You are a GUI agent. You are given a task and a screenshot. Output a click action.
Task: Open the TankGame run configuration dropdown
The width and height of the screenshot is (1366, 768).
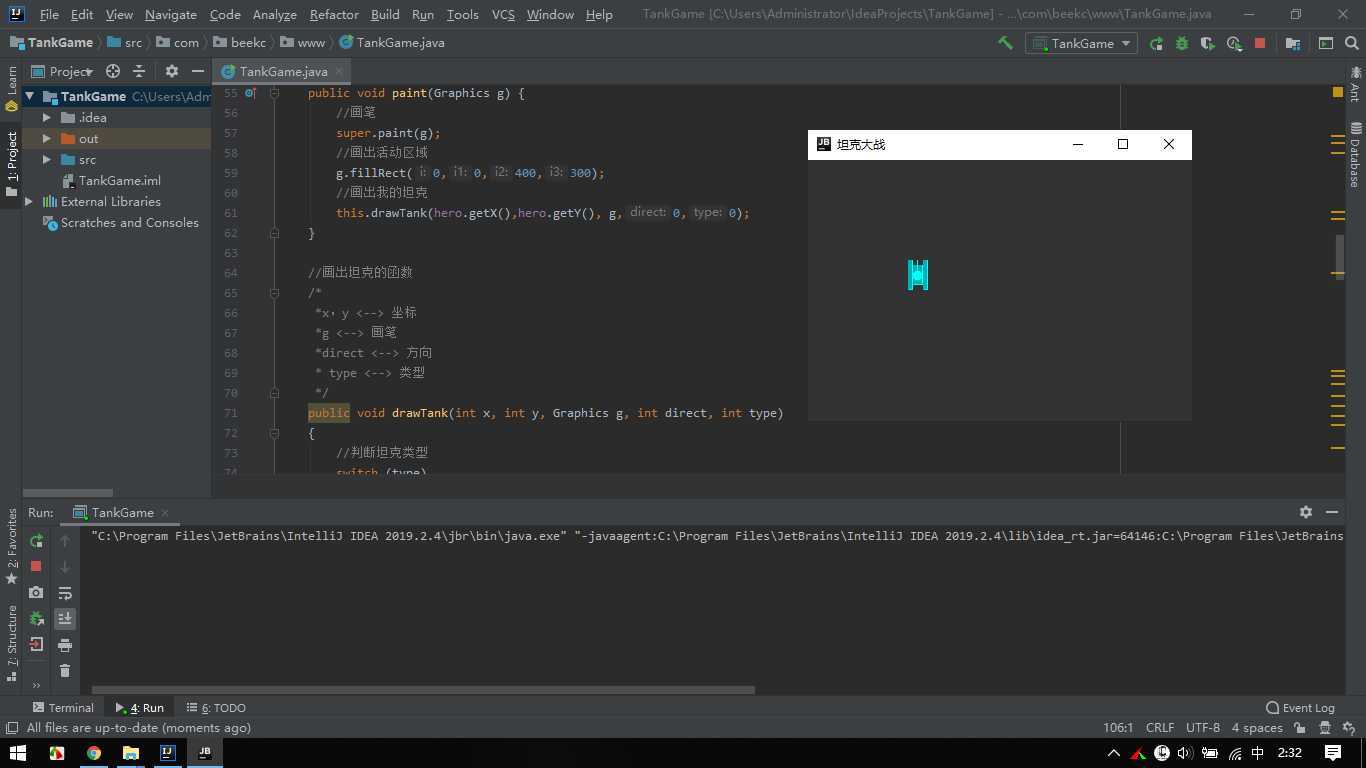[x=1083, y=43]
